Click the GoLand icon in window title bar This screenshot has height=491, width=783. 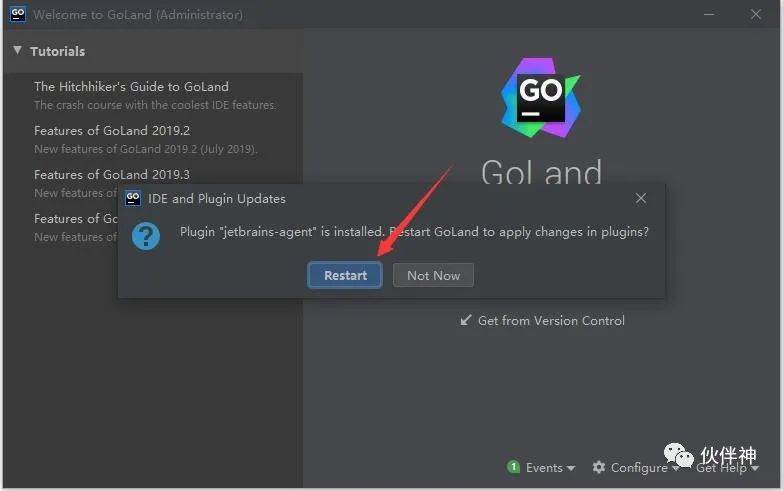click(x=18, y=14)
